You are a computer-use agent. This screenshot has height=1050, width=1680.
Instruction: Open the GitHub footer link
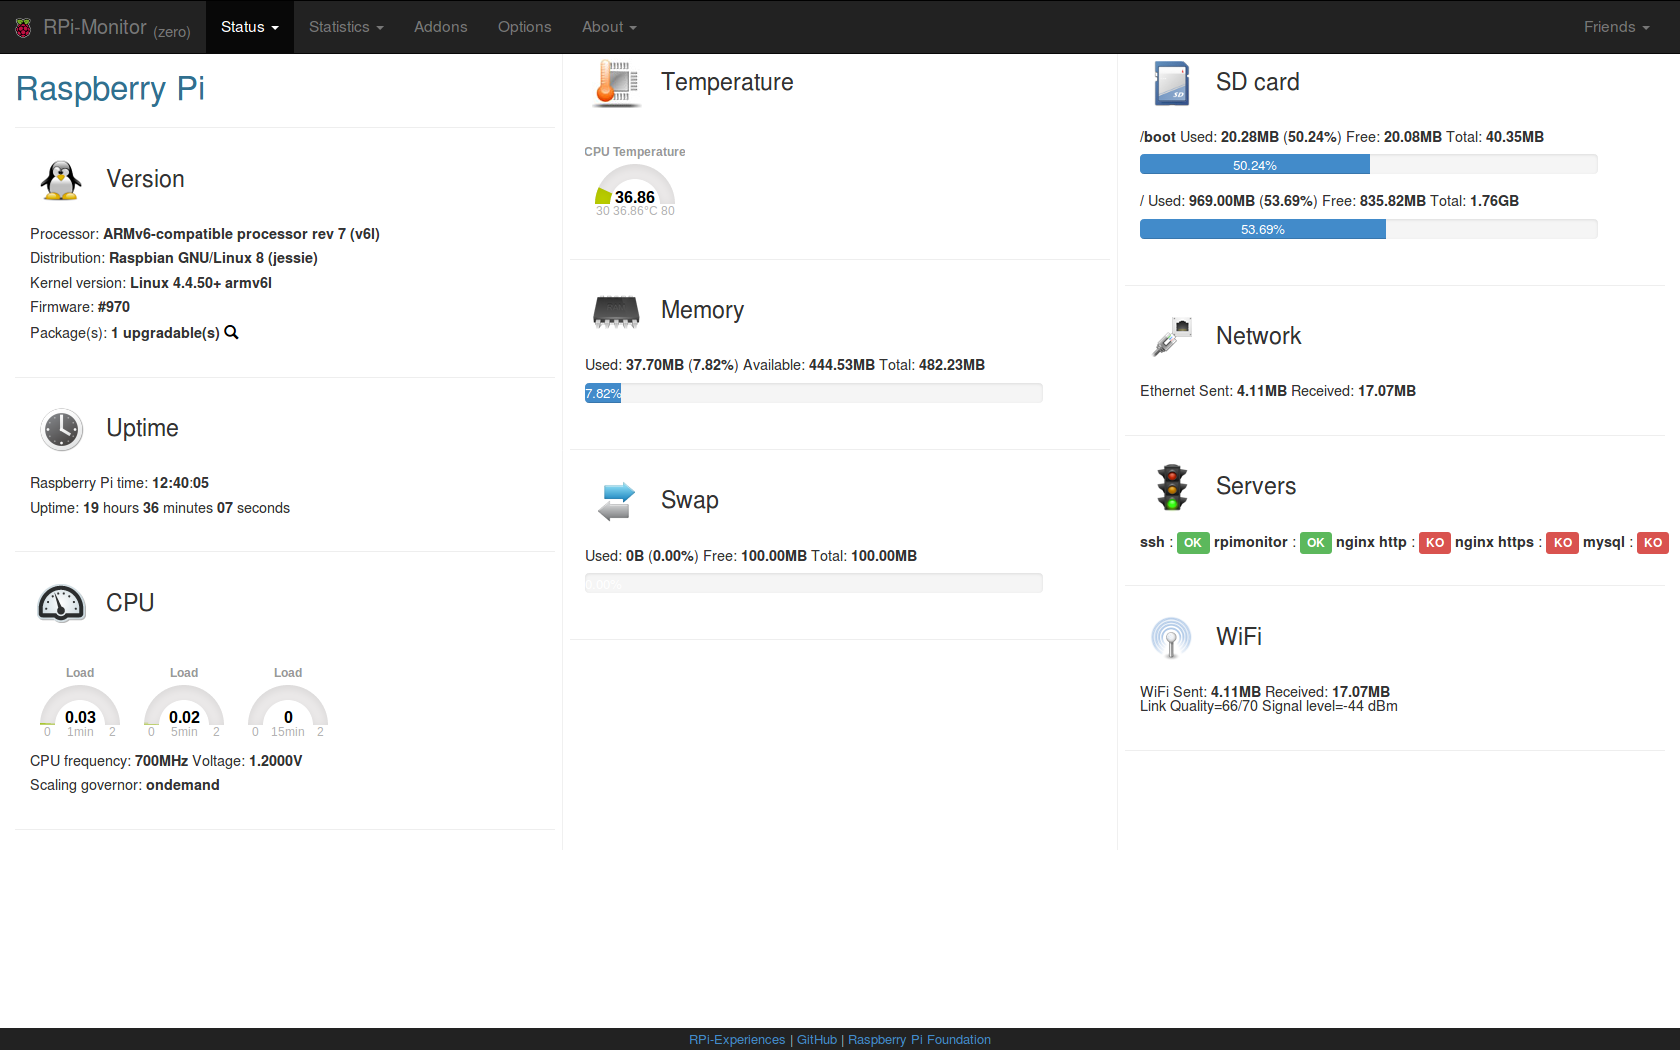[x=817, y=1040]
